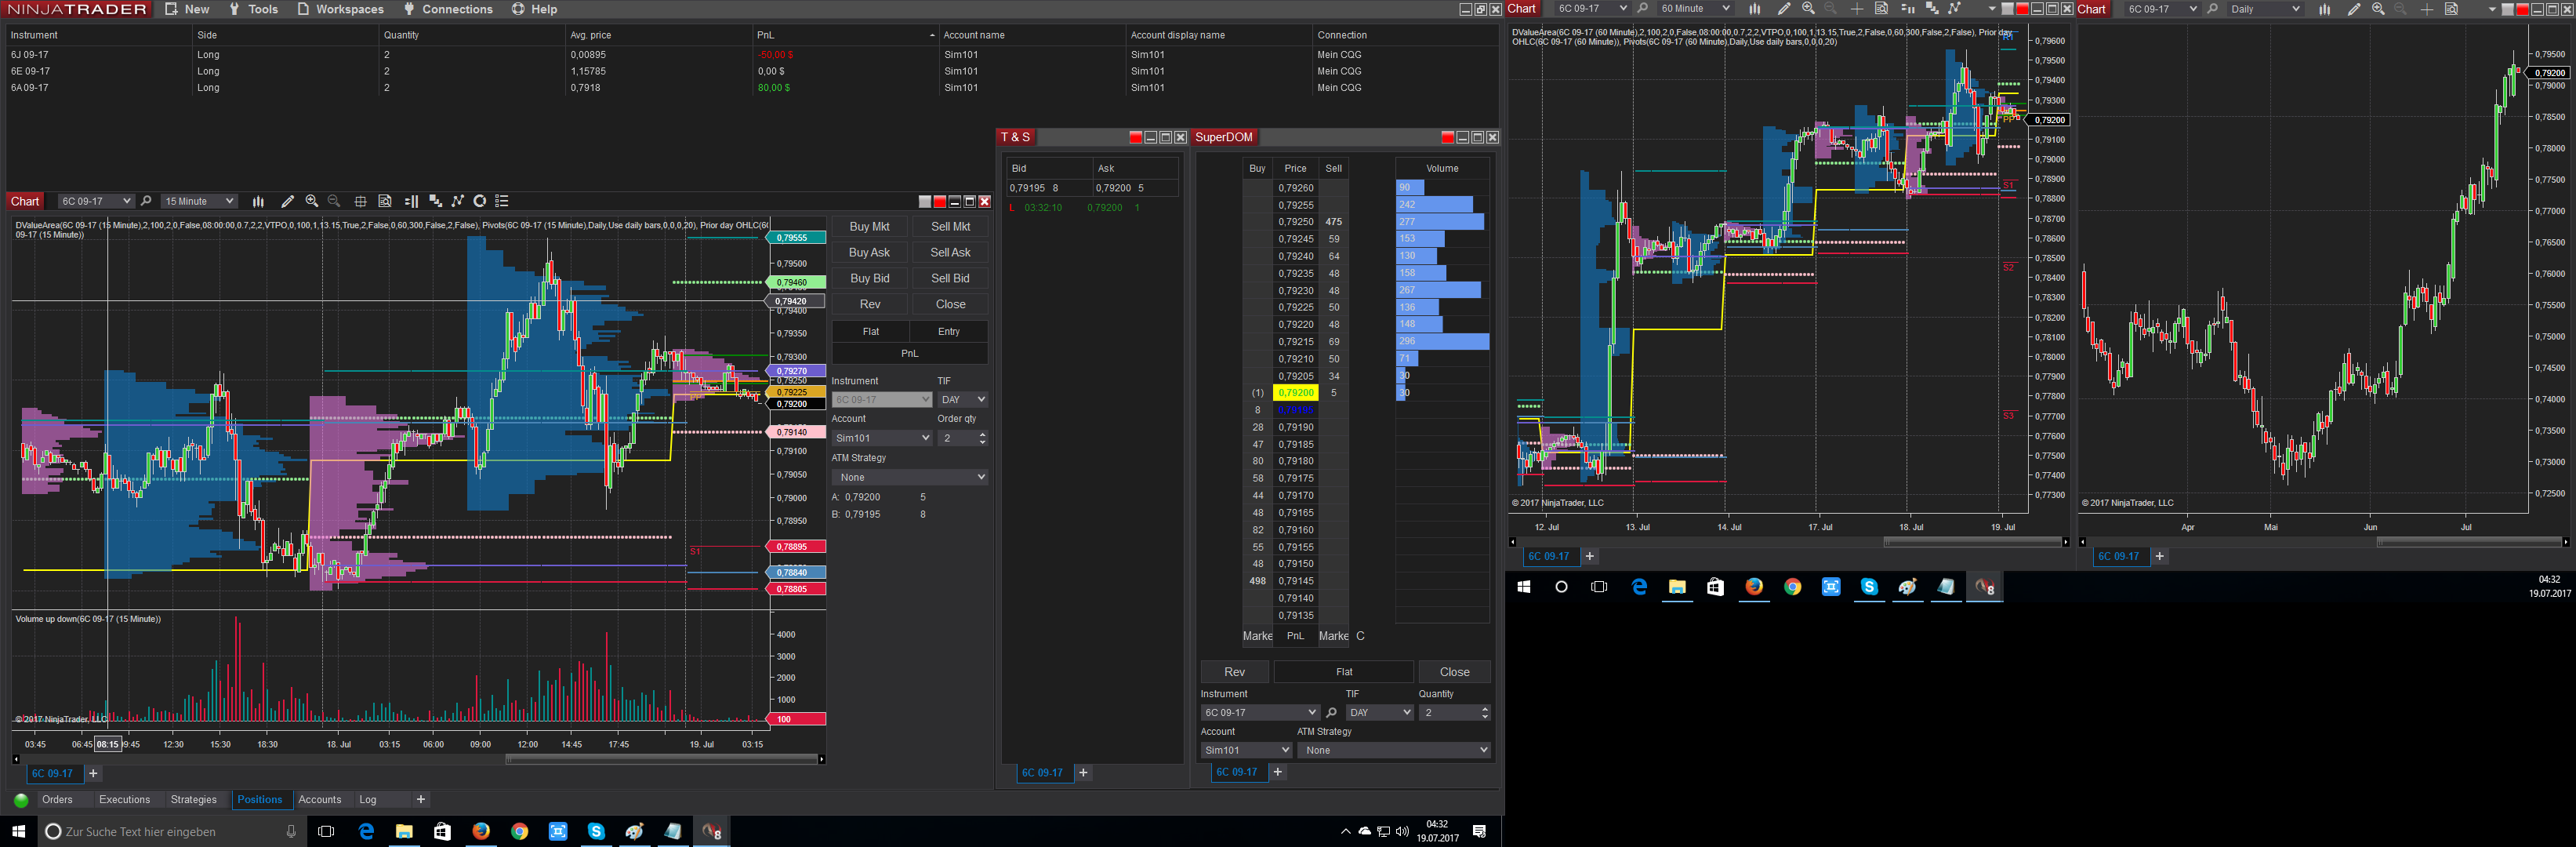Search instrument in the 15 Minute chart
2576x847 pixels.
(146, 201)
